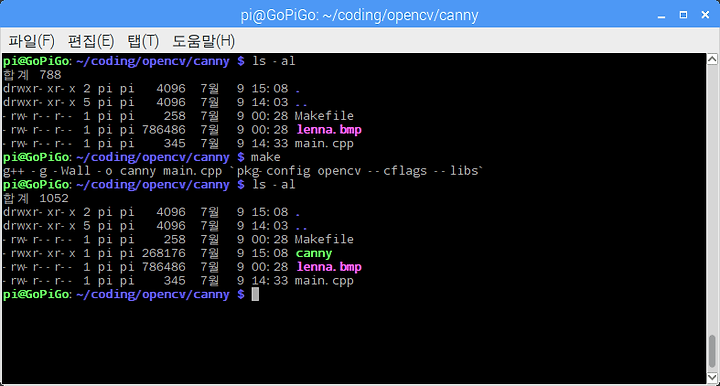Click the g++ compile command line
The image size is (720, 386).
tap(243, 171)
